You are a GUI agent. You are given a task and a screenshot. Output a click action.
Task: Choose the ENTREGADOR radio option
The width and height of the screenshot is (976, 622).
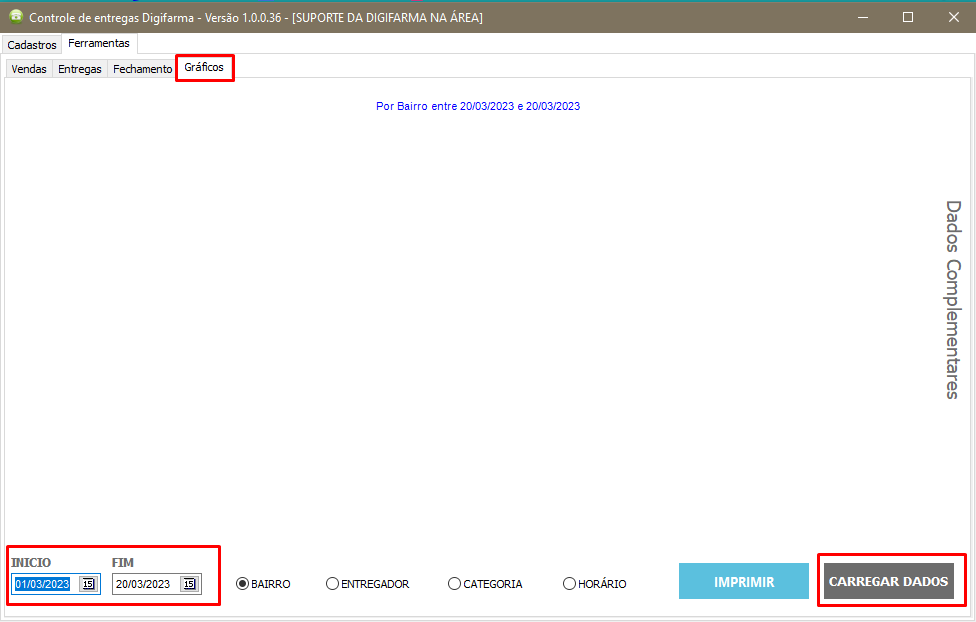coord(332,584)
